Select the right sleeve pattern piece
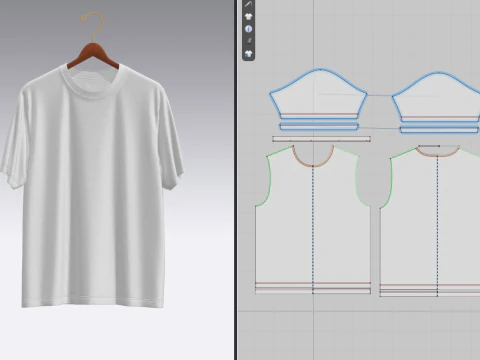The image size is (480, 360). [x=437, y=97]
